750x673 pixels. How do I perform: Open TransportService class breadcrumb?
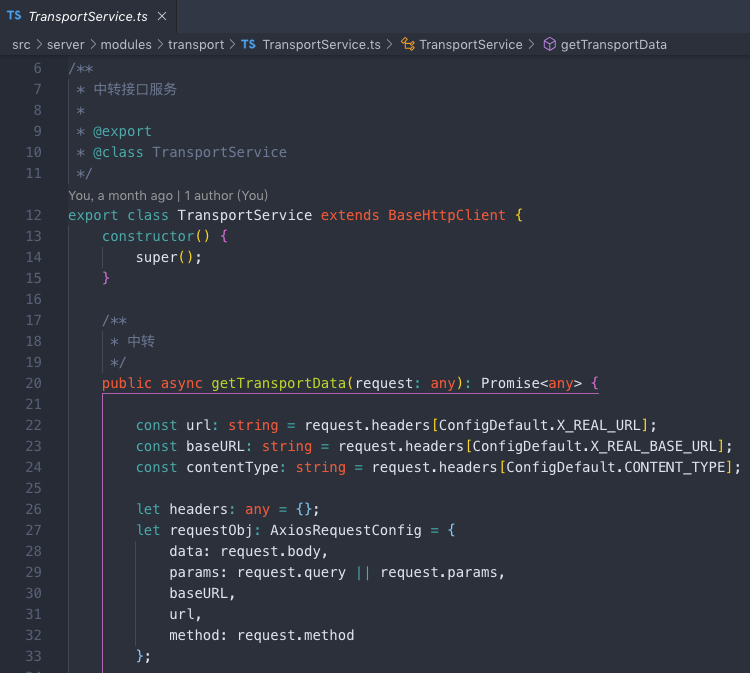tap(471, 44)
